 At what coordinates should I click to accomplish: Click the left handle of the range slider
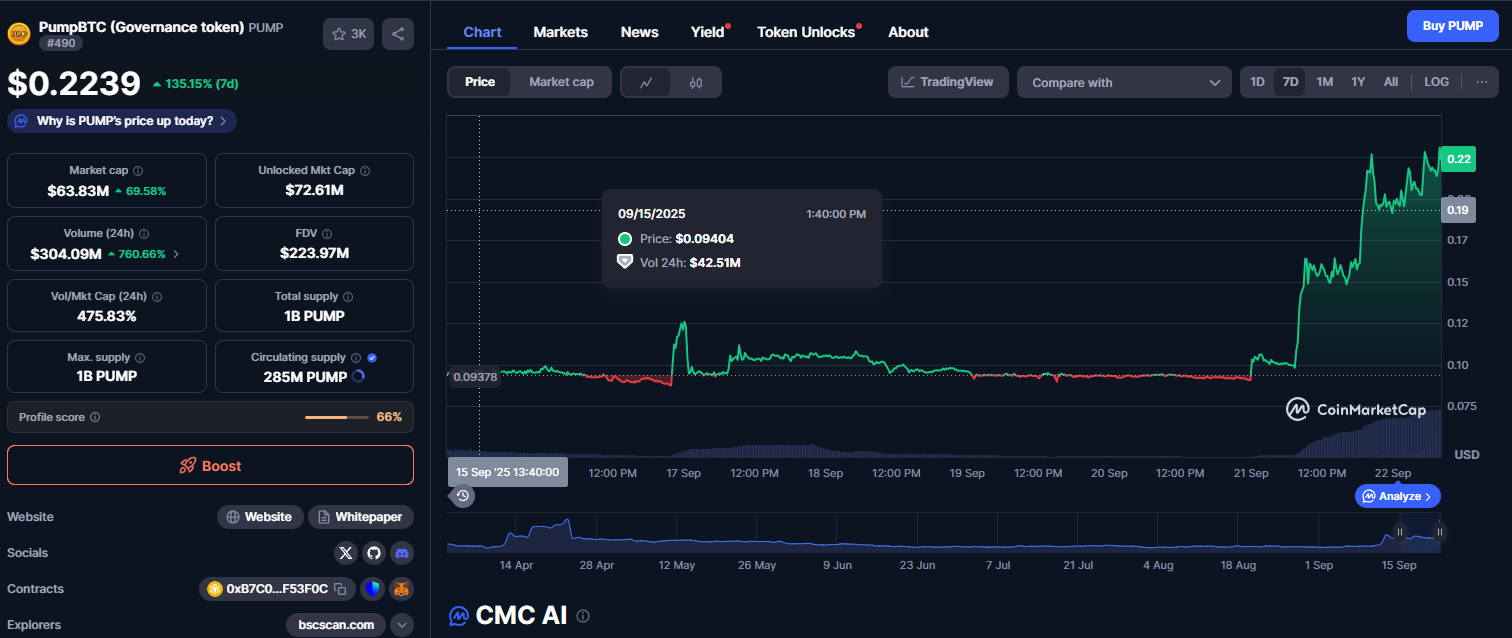tap(1399, 532)
